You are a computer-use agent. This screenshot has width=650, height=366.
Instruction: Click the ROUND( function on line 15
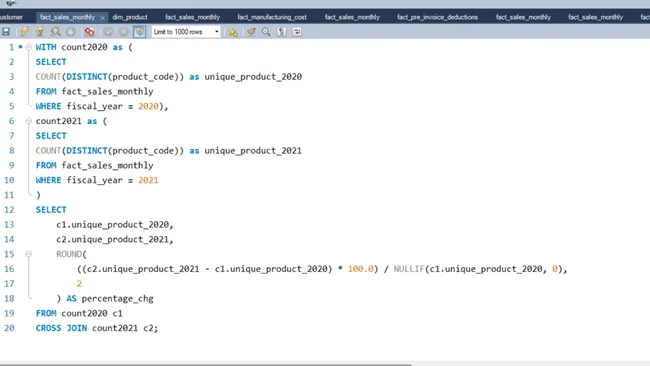(x=71, y=254)
